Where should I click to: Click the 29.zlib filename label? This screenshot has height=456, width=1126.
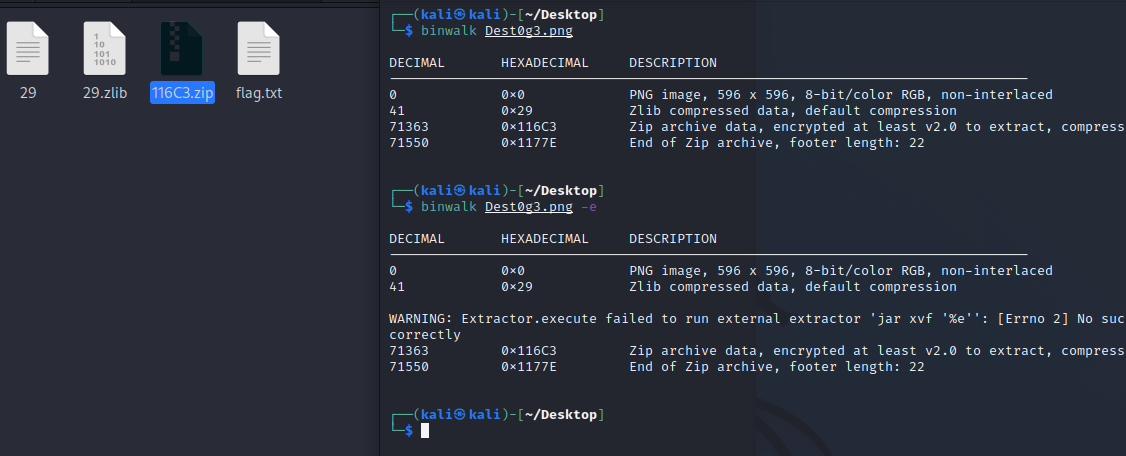tap(105, 94)
